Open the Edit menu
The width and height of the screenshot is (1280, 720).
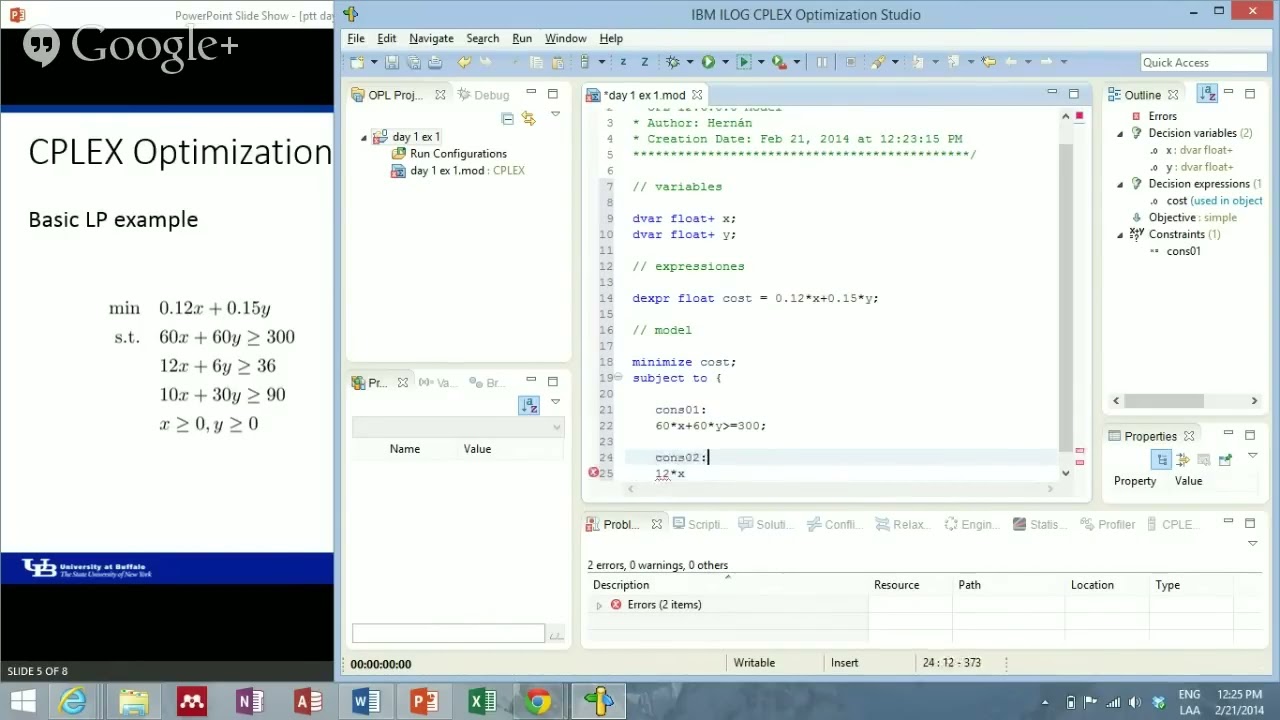coord(387,38)
